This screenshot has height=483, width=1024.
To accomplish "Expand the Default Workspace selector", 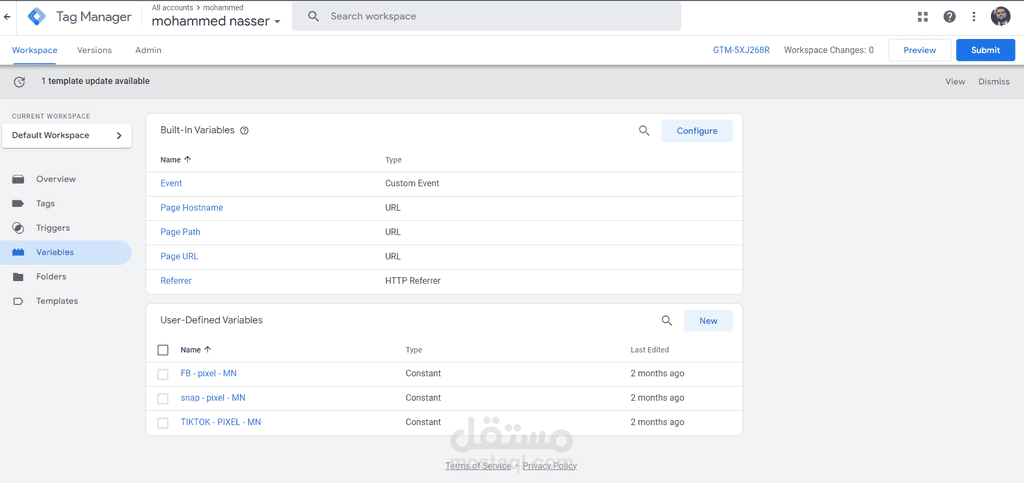I will [67, 136].
